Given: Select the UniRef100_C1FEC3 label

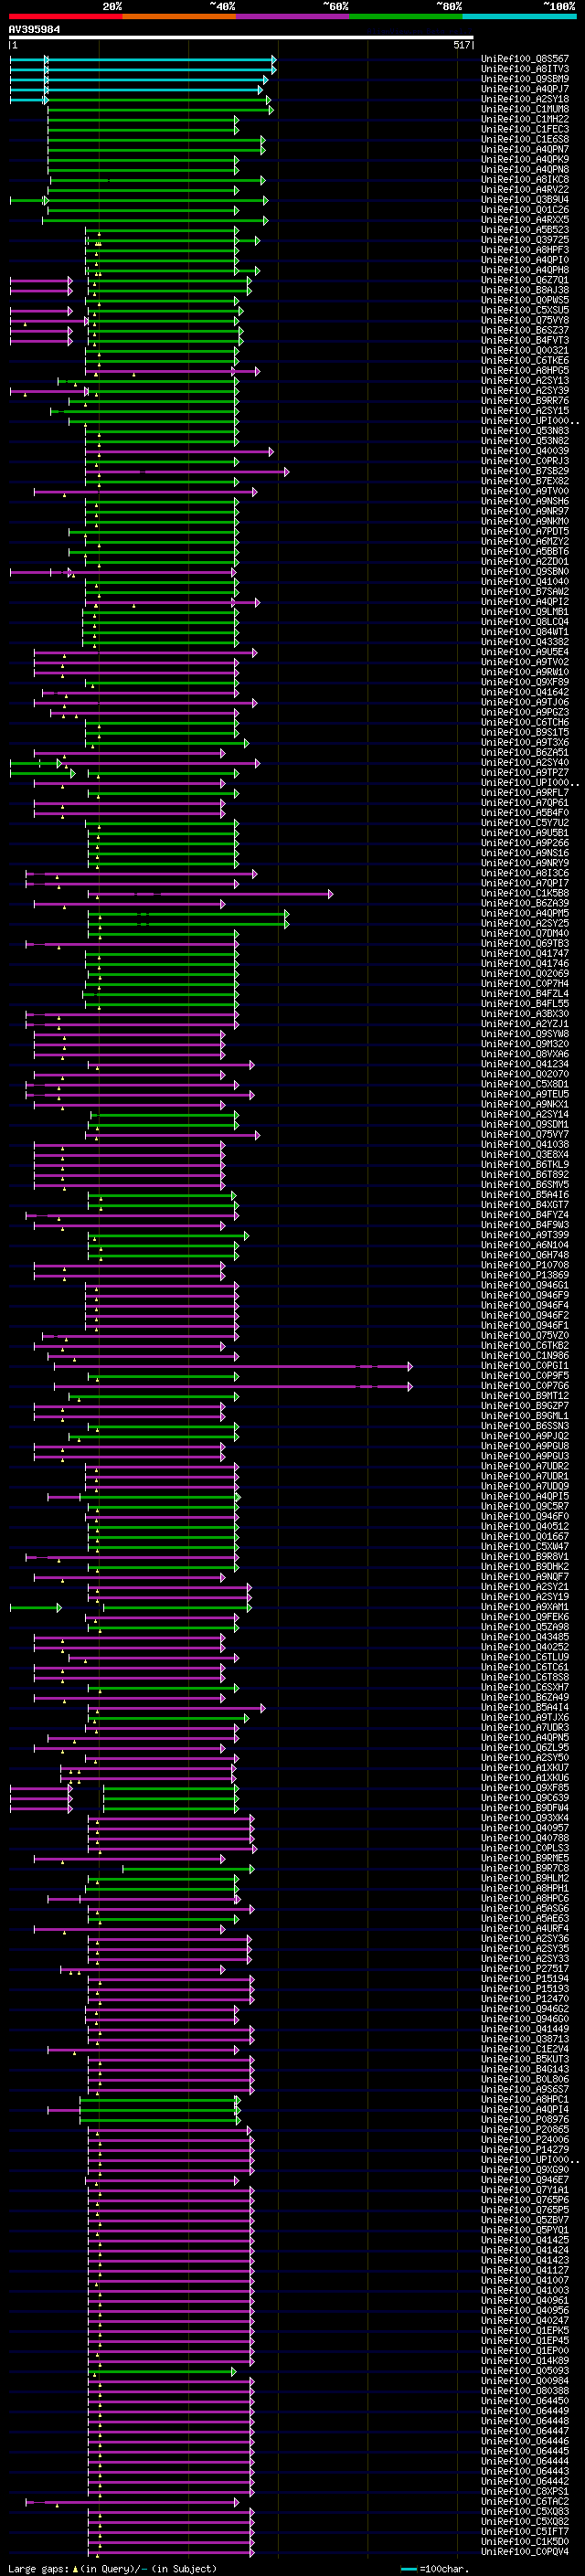Looking at the screenshot, I should point(525,129).
